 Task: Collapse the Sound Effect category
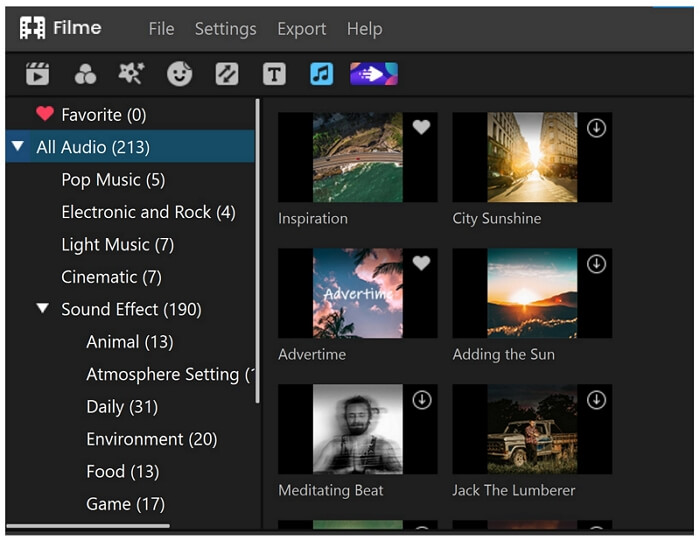[43, 309]
